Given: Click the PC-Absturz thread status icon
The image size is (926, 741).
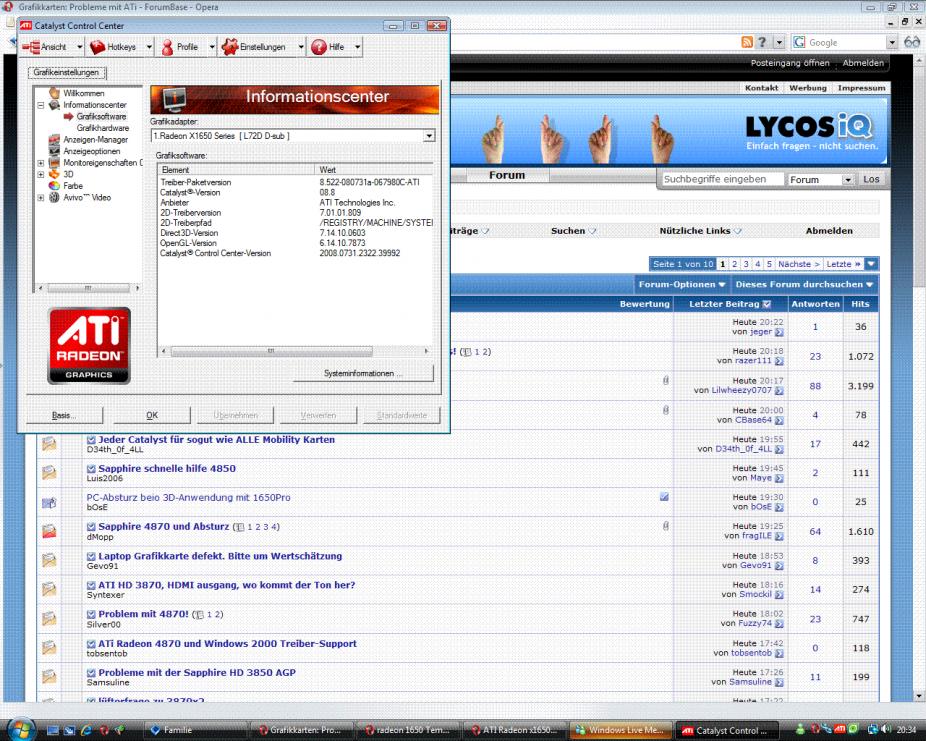Looking at the screenshot, I should tap(49, 502).
